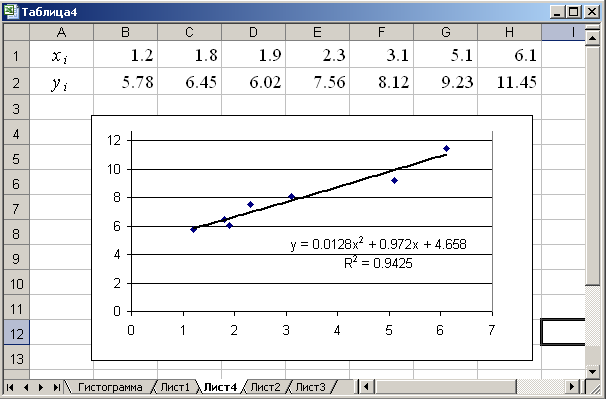606x399 pixels.
Task: Select row 1 header
Action: (16, 55)
